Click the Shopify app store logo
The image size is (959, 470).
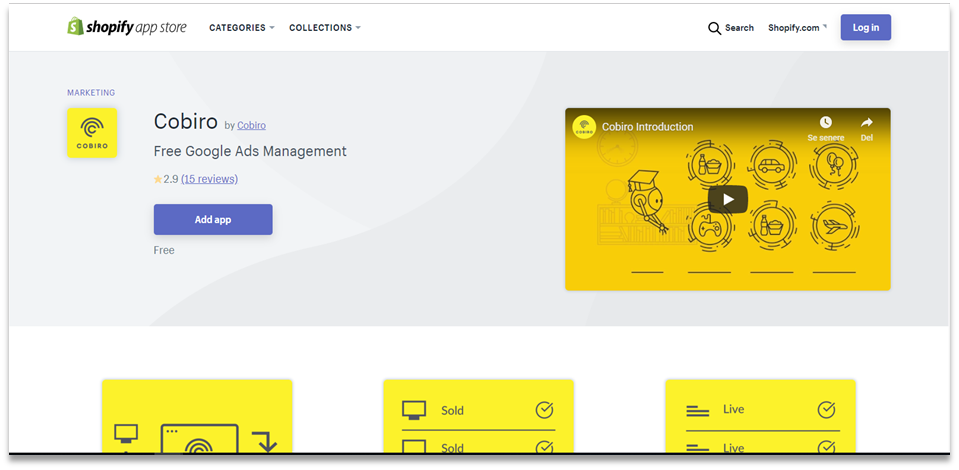tap(127, 27)
